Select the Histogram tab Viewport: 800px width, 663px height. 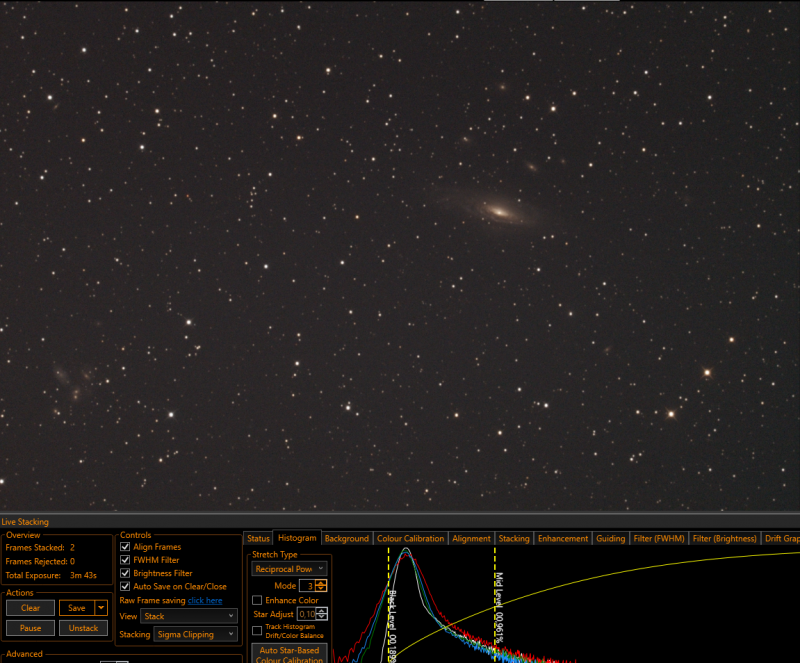[x=297, y=538]
